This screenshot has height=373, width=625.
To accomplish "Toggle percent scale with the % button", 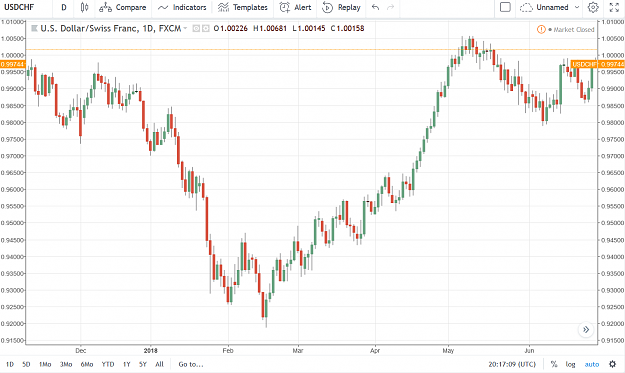I will click(554, 364).
